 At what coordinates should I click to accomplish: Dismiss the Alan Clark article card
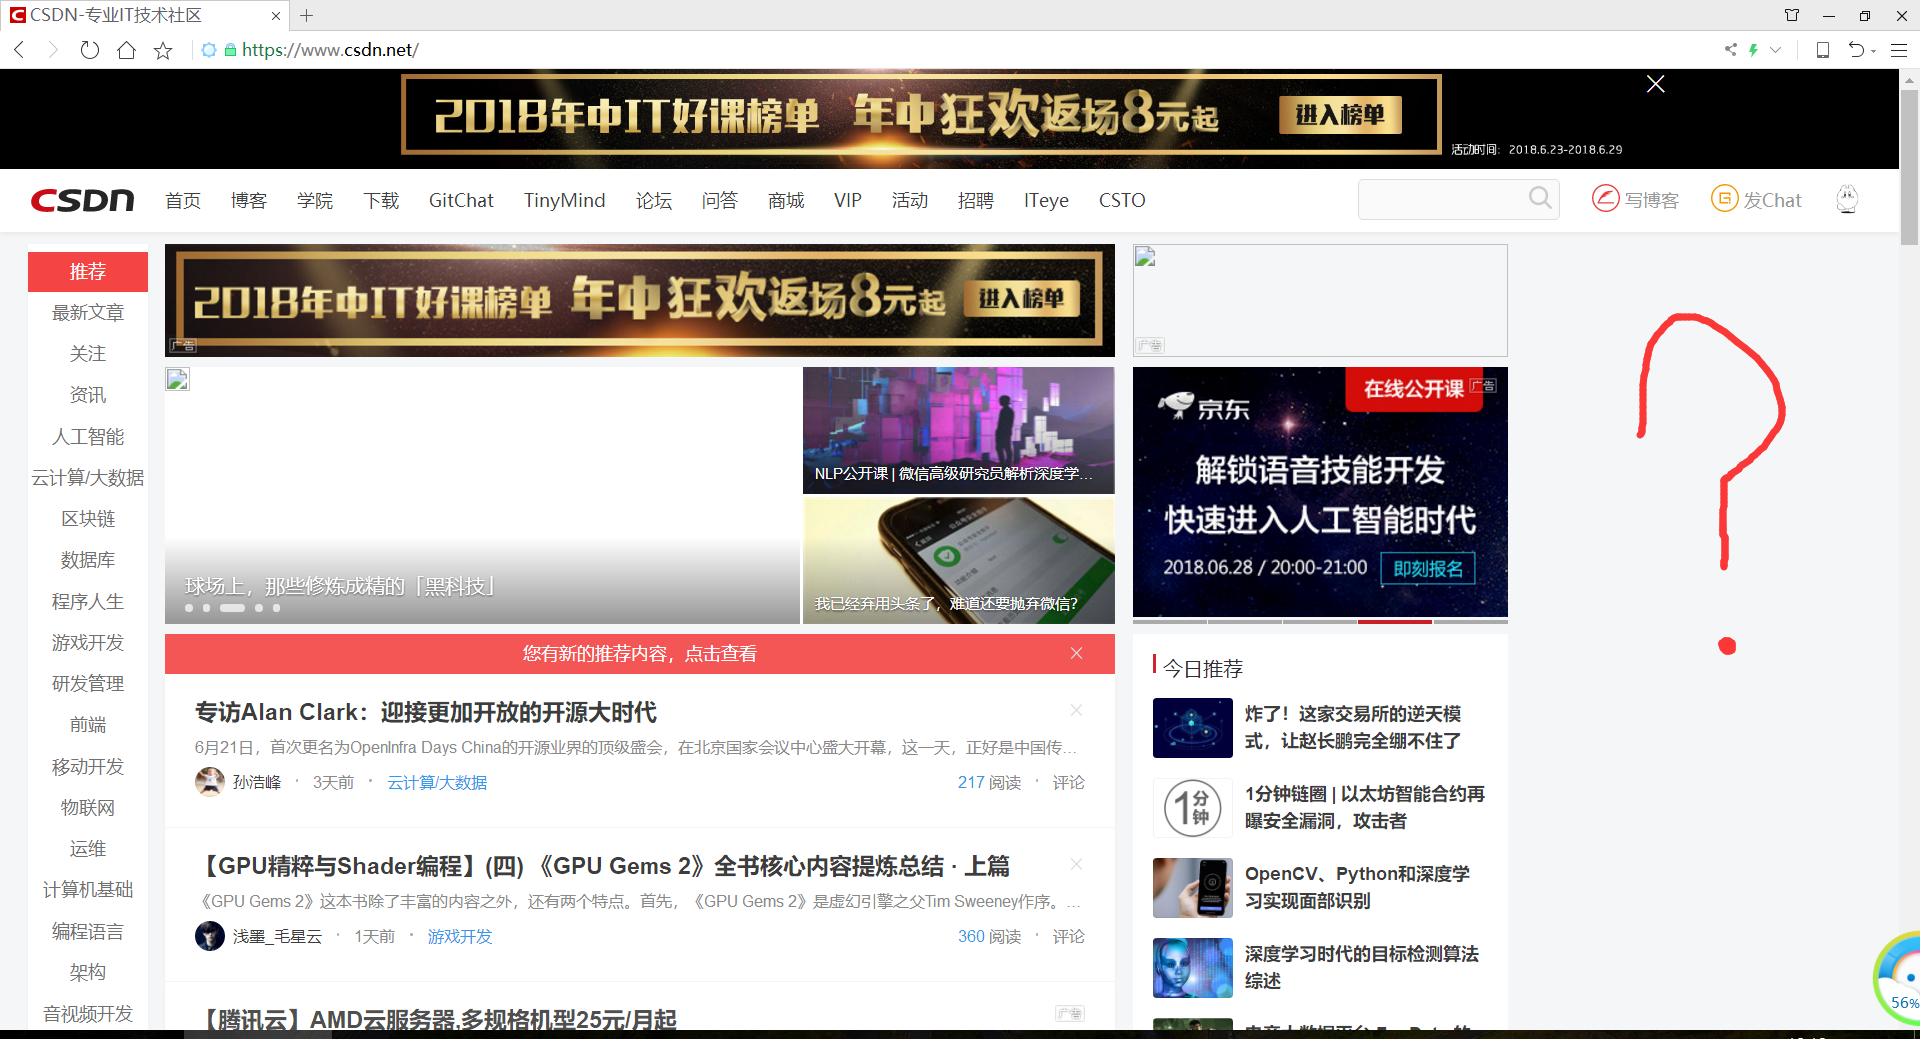(1077, 710)
